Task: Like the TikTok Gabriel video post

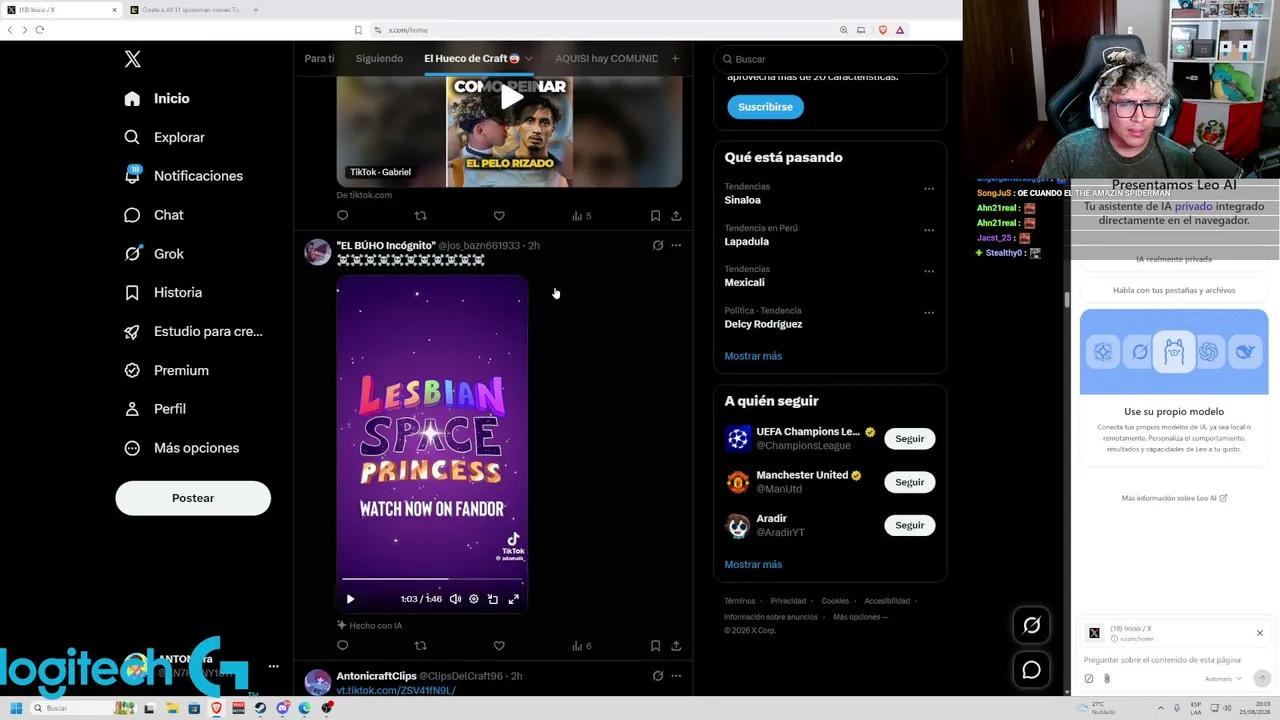Action: 499,216
